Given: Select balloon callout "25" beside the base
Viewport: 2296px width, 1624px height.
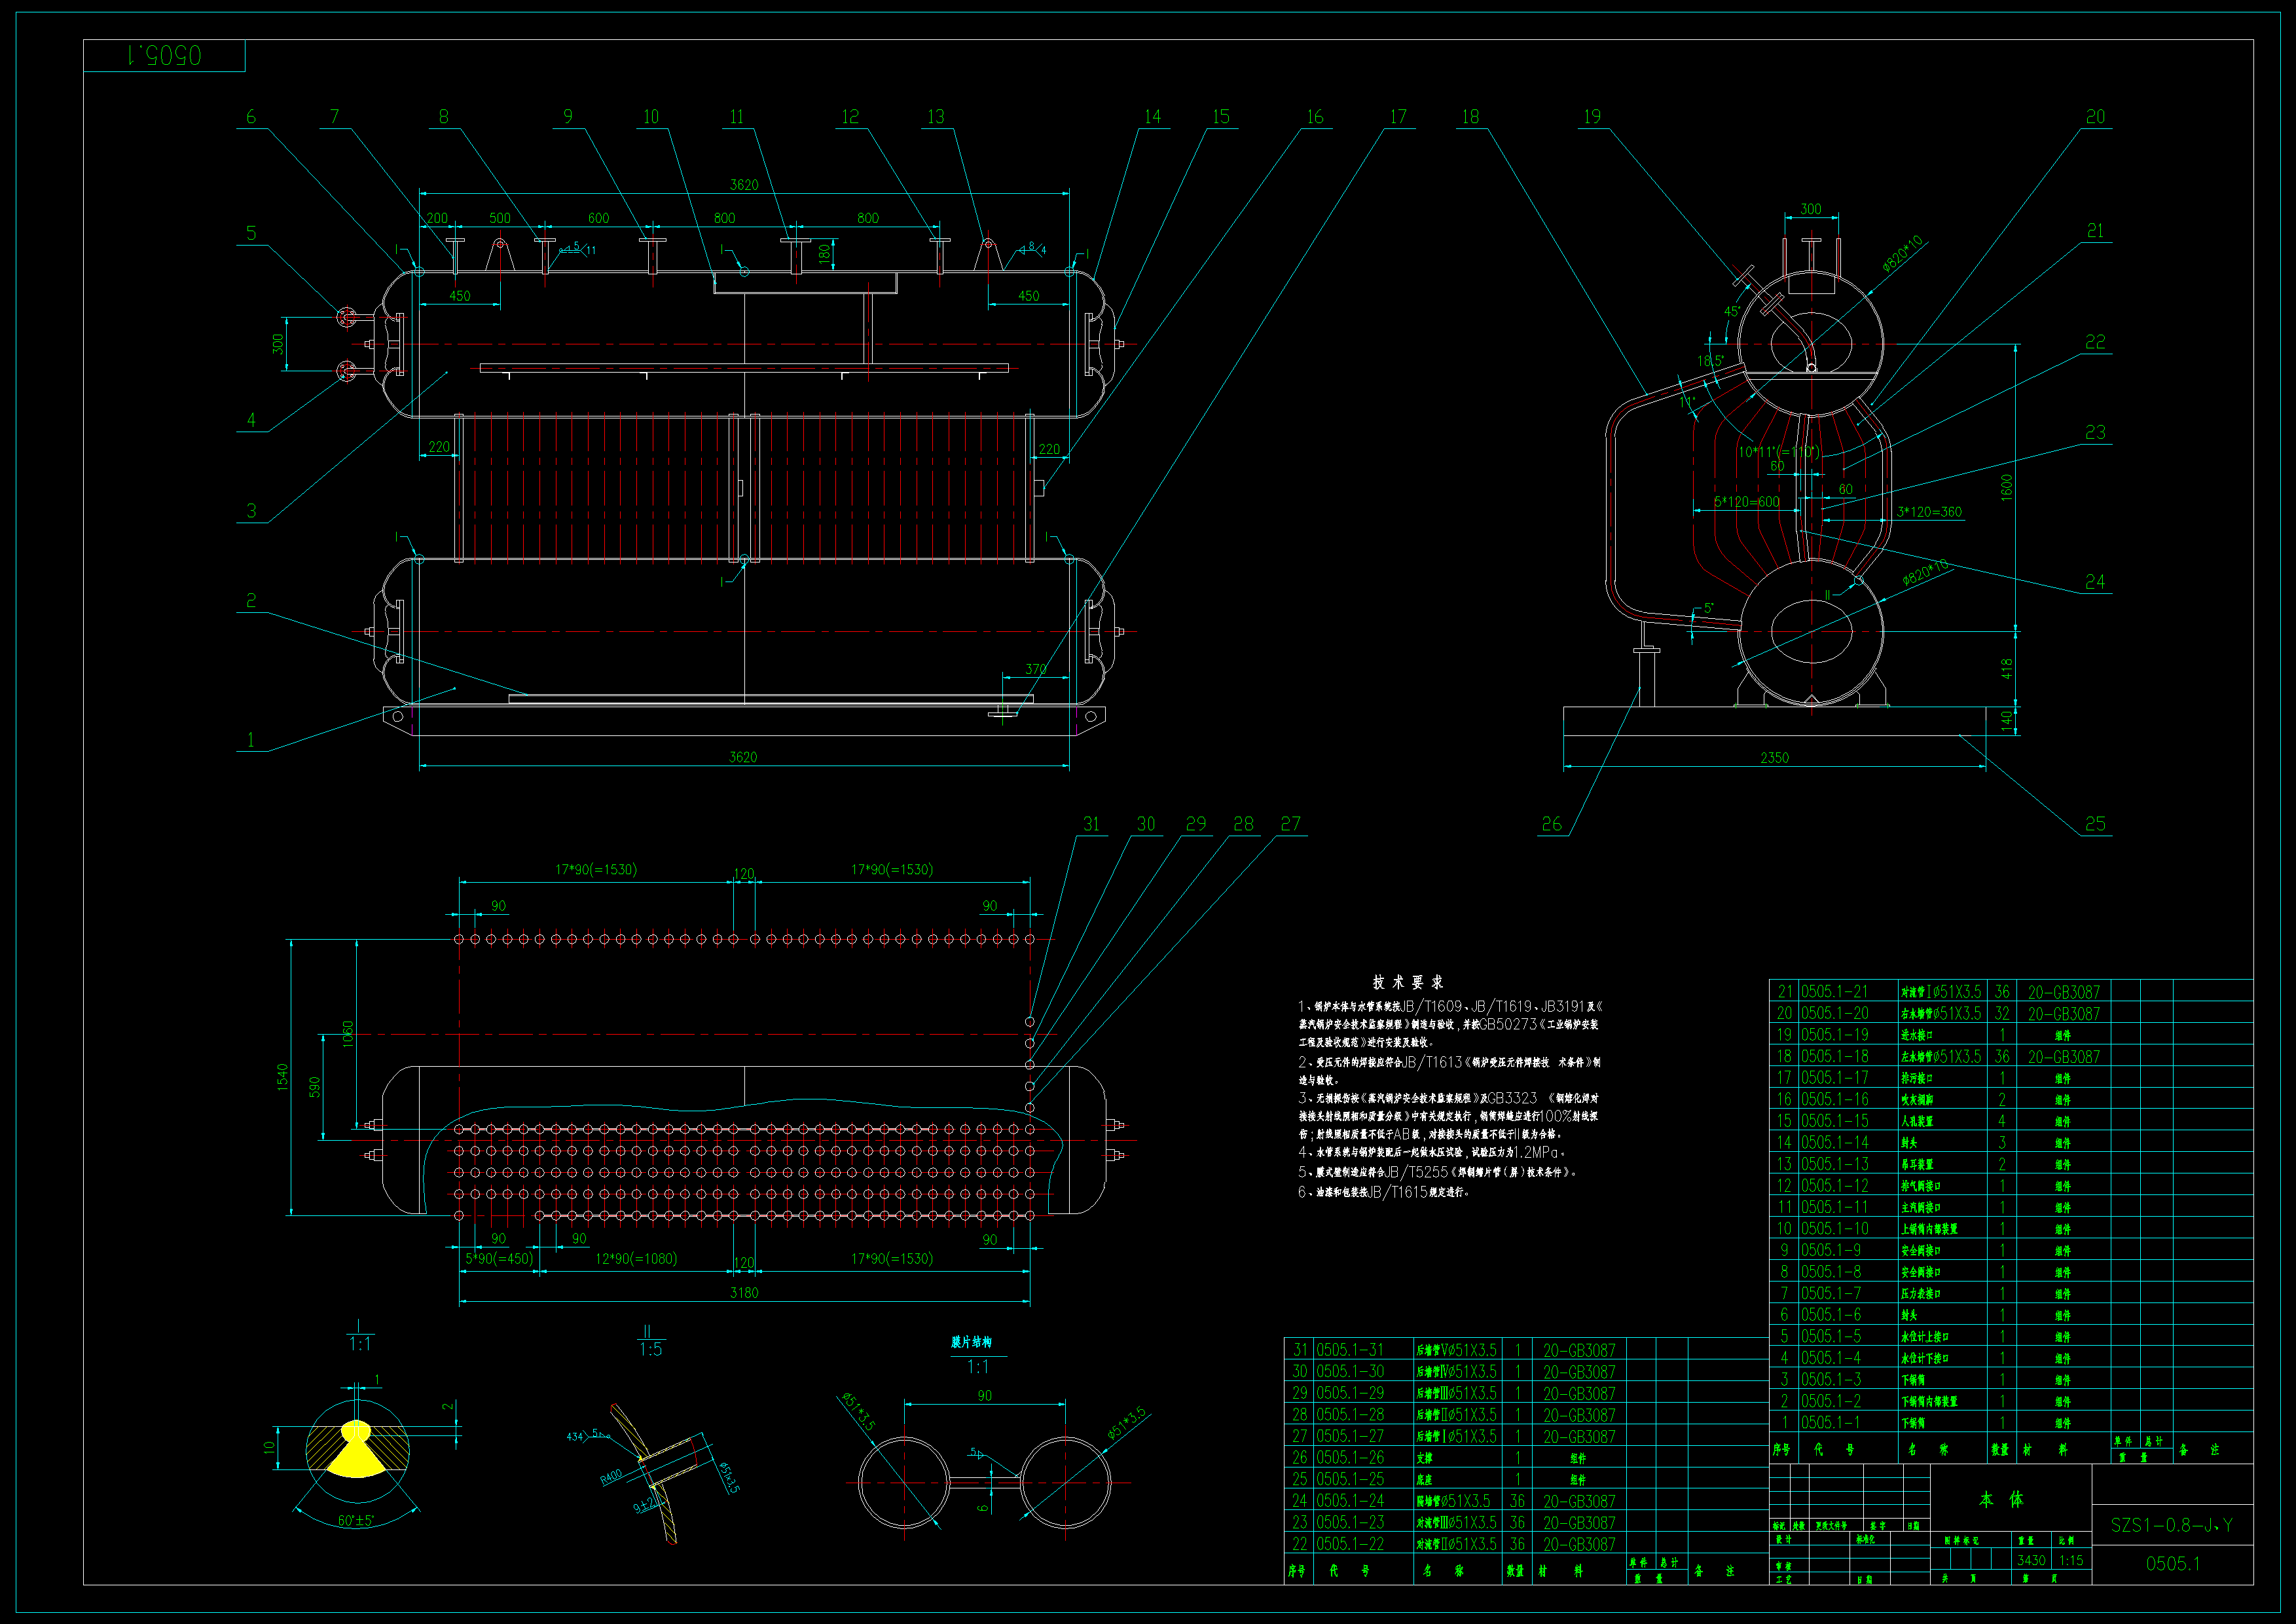Looking at the screenshot, I should point(2095,824).
